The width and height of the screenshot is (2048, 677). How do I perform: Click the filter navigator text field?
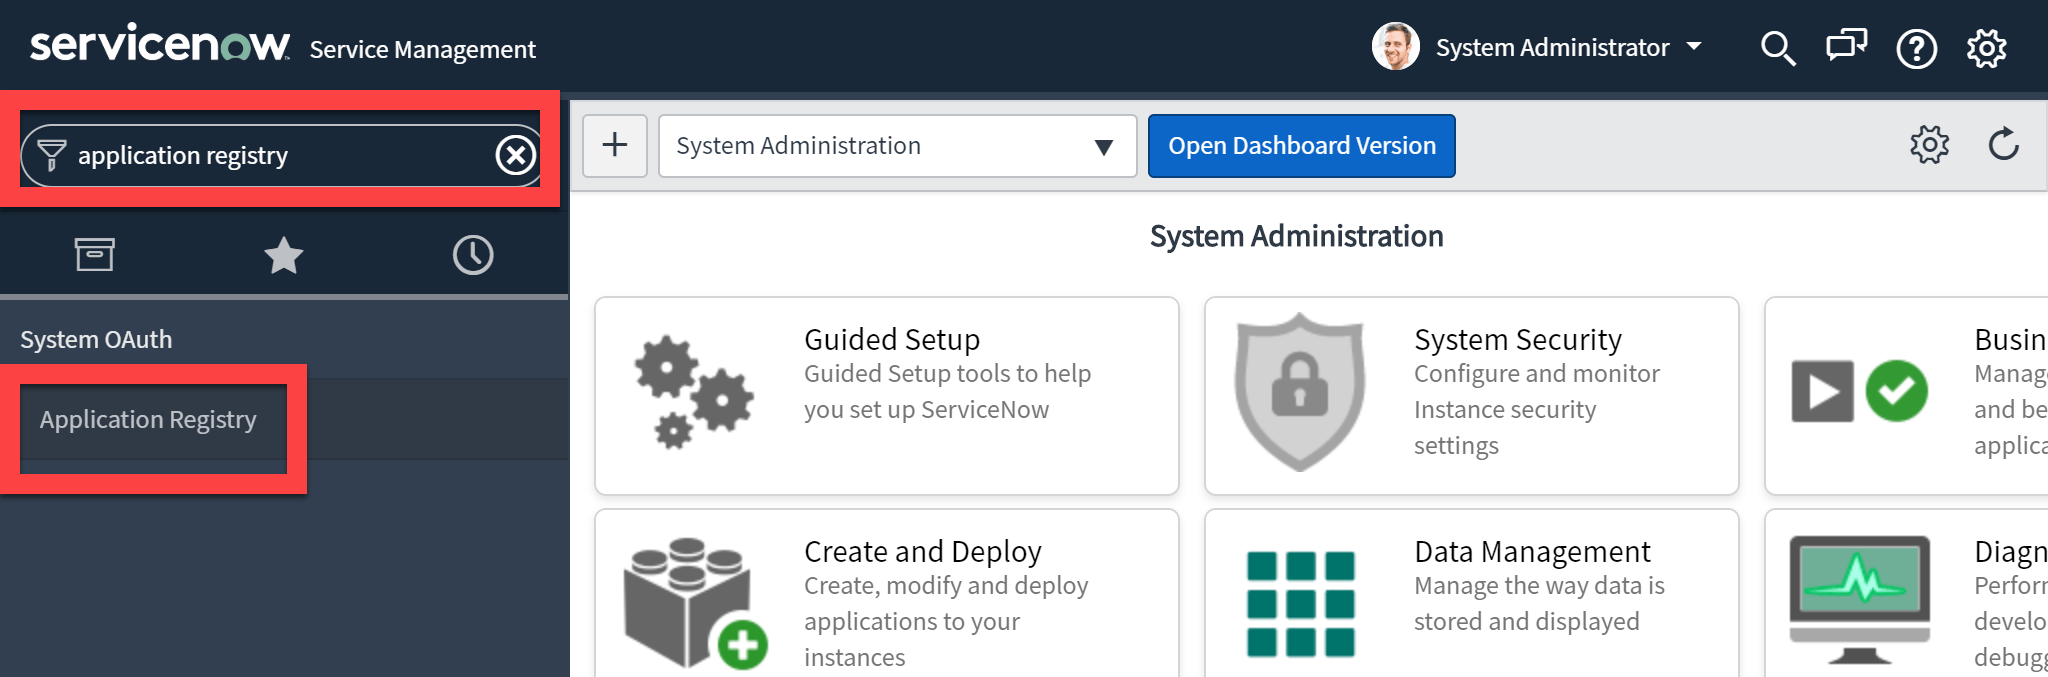(x=280, y=155)
